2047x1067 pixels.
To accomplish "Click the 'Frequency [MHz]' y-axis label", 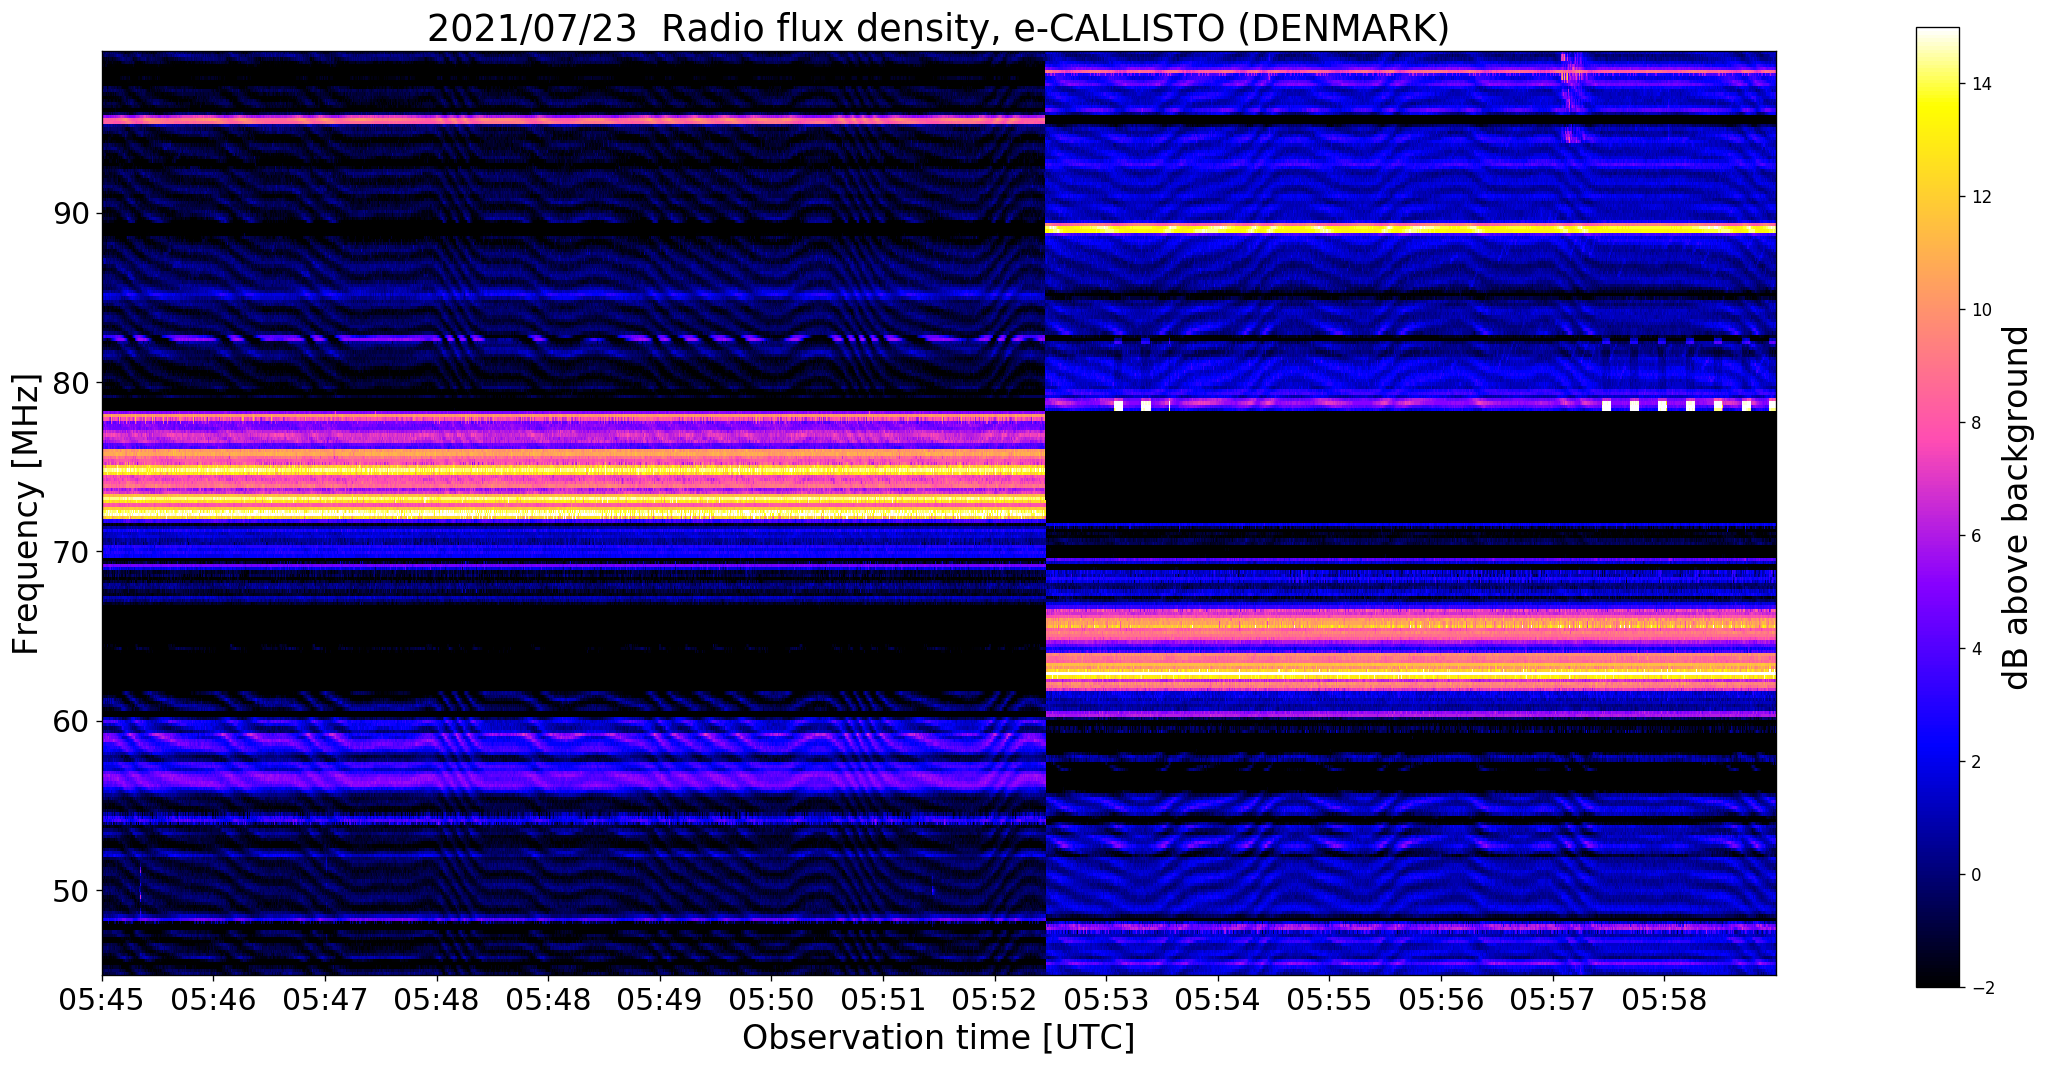I will (26, 514).
